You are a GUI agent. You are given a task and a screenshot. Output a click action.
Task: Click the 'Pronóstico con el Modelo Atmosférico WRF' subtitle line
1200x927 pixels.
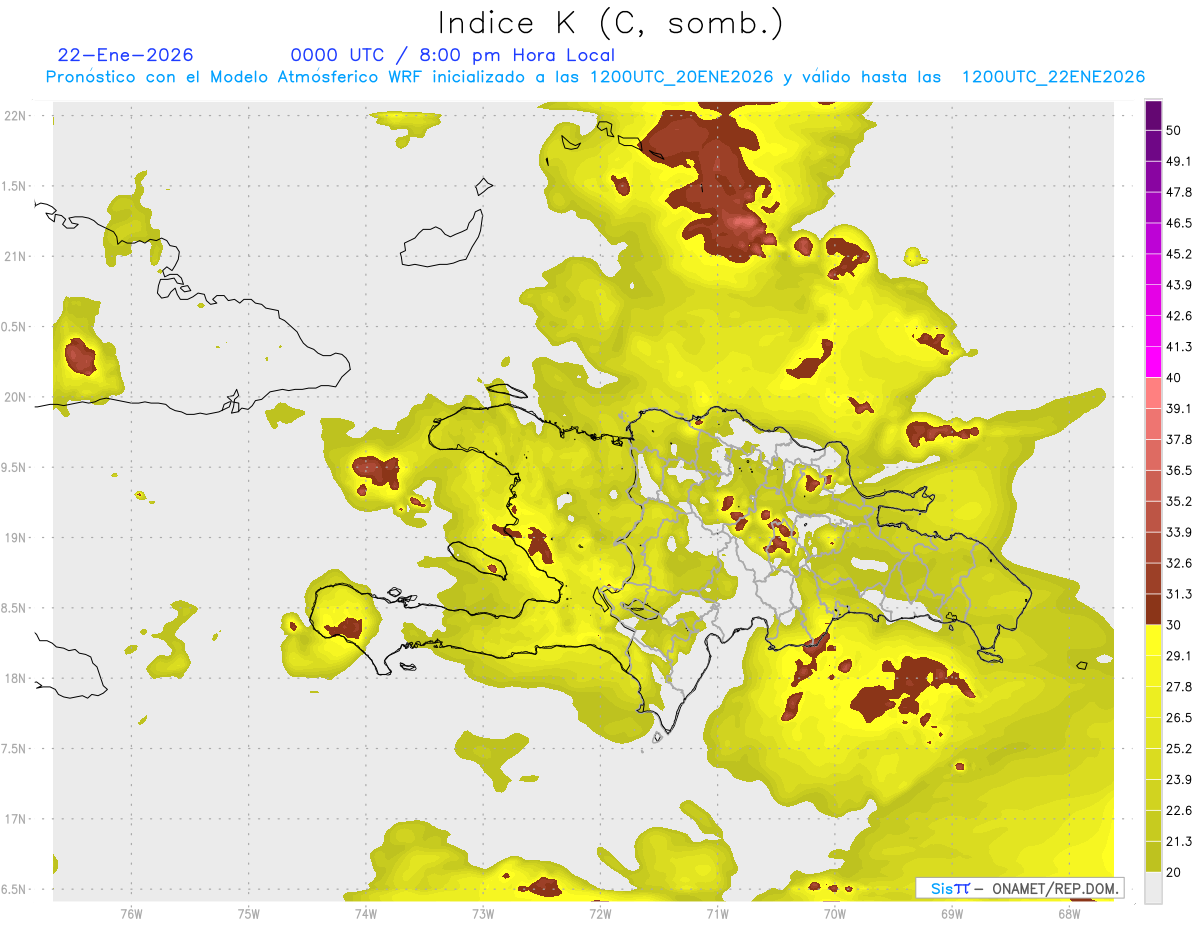595,77
